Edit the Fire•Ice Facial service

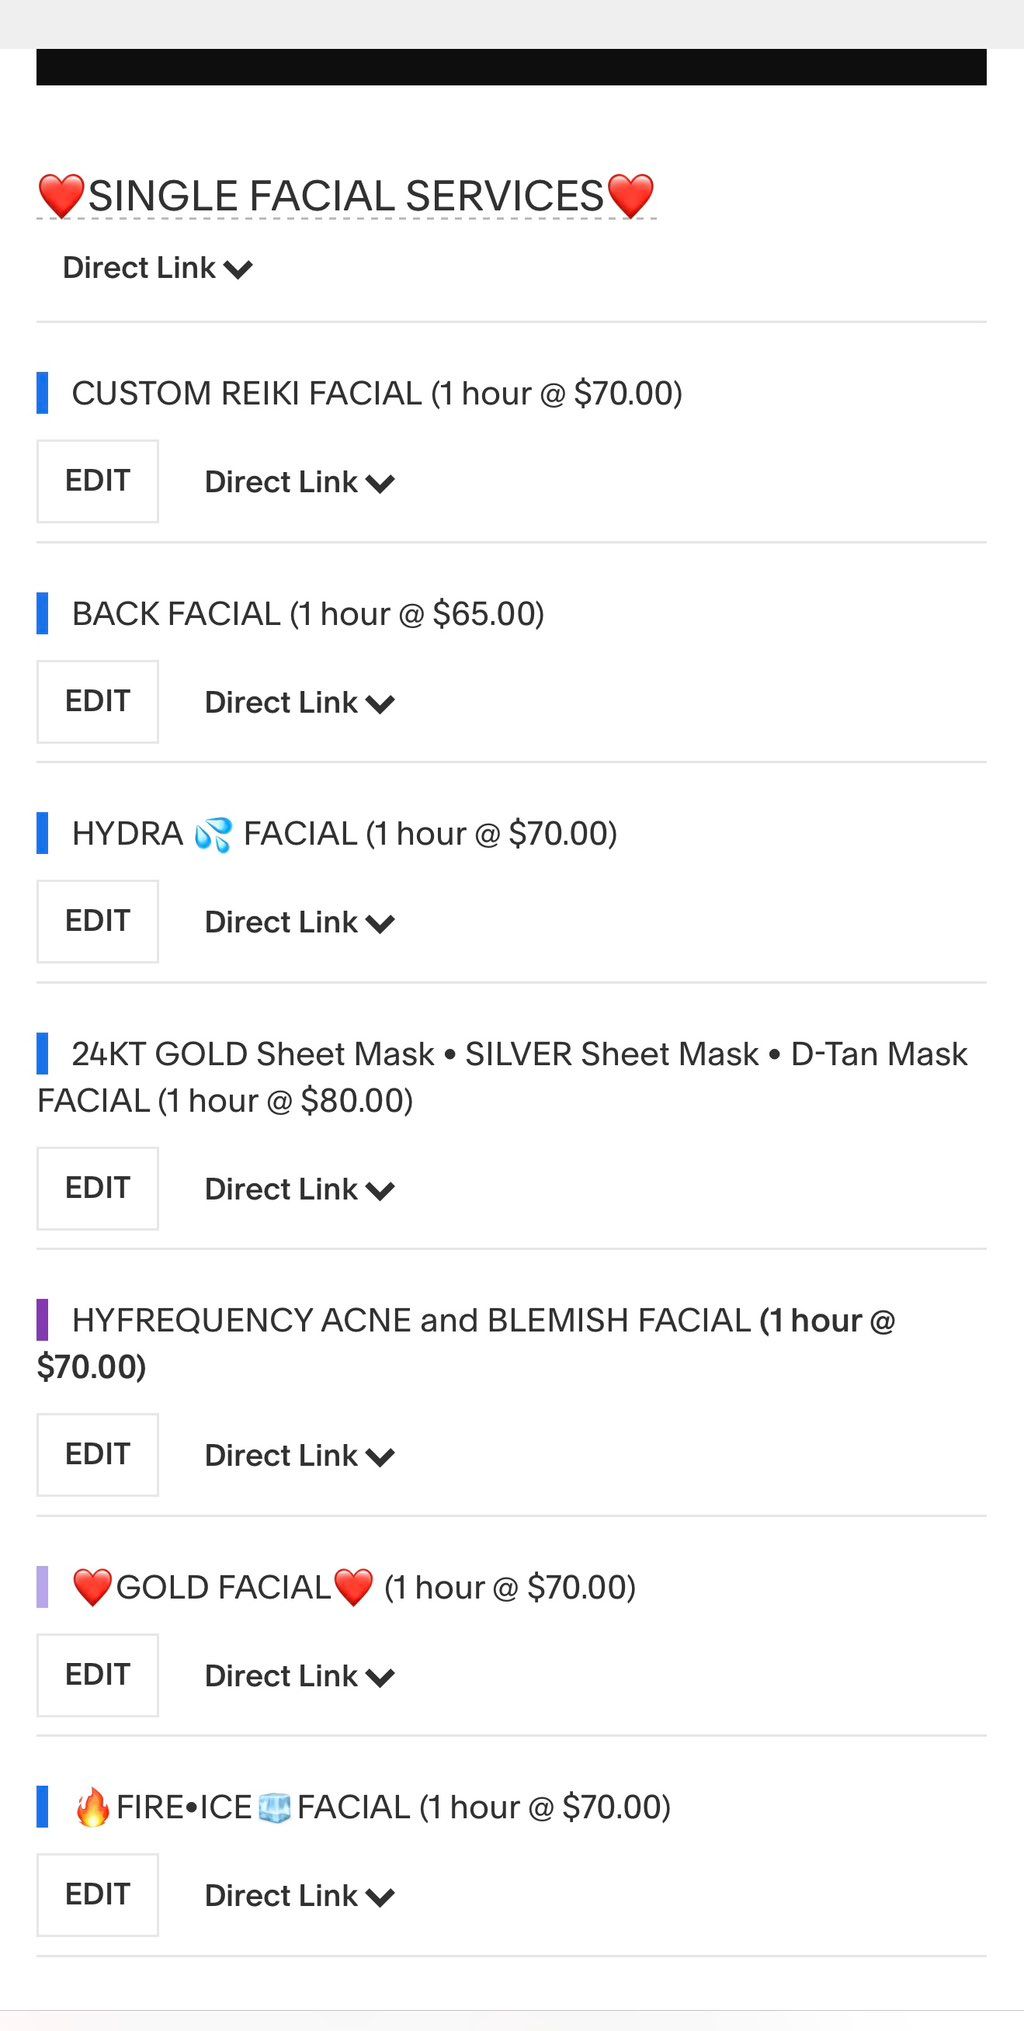click(x=97, y=1895)
